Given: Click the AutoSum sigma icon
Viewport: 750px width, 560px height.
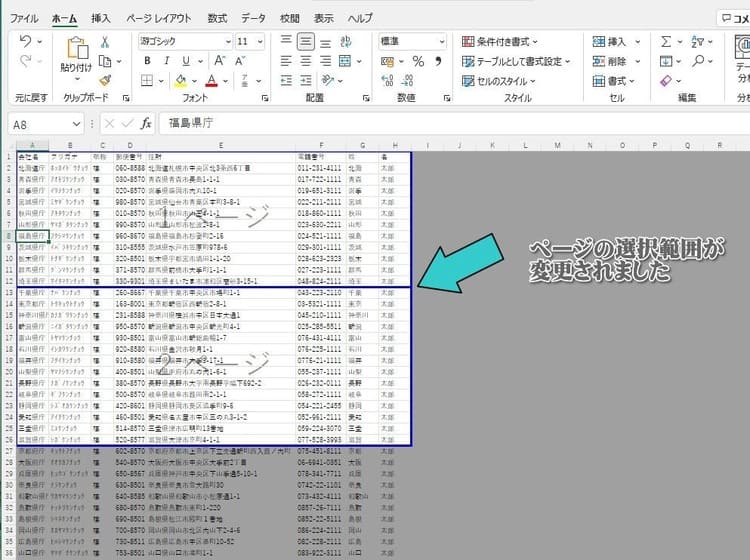Looking at the screenshot, I should coord(666,42).
